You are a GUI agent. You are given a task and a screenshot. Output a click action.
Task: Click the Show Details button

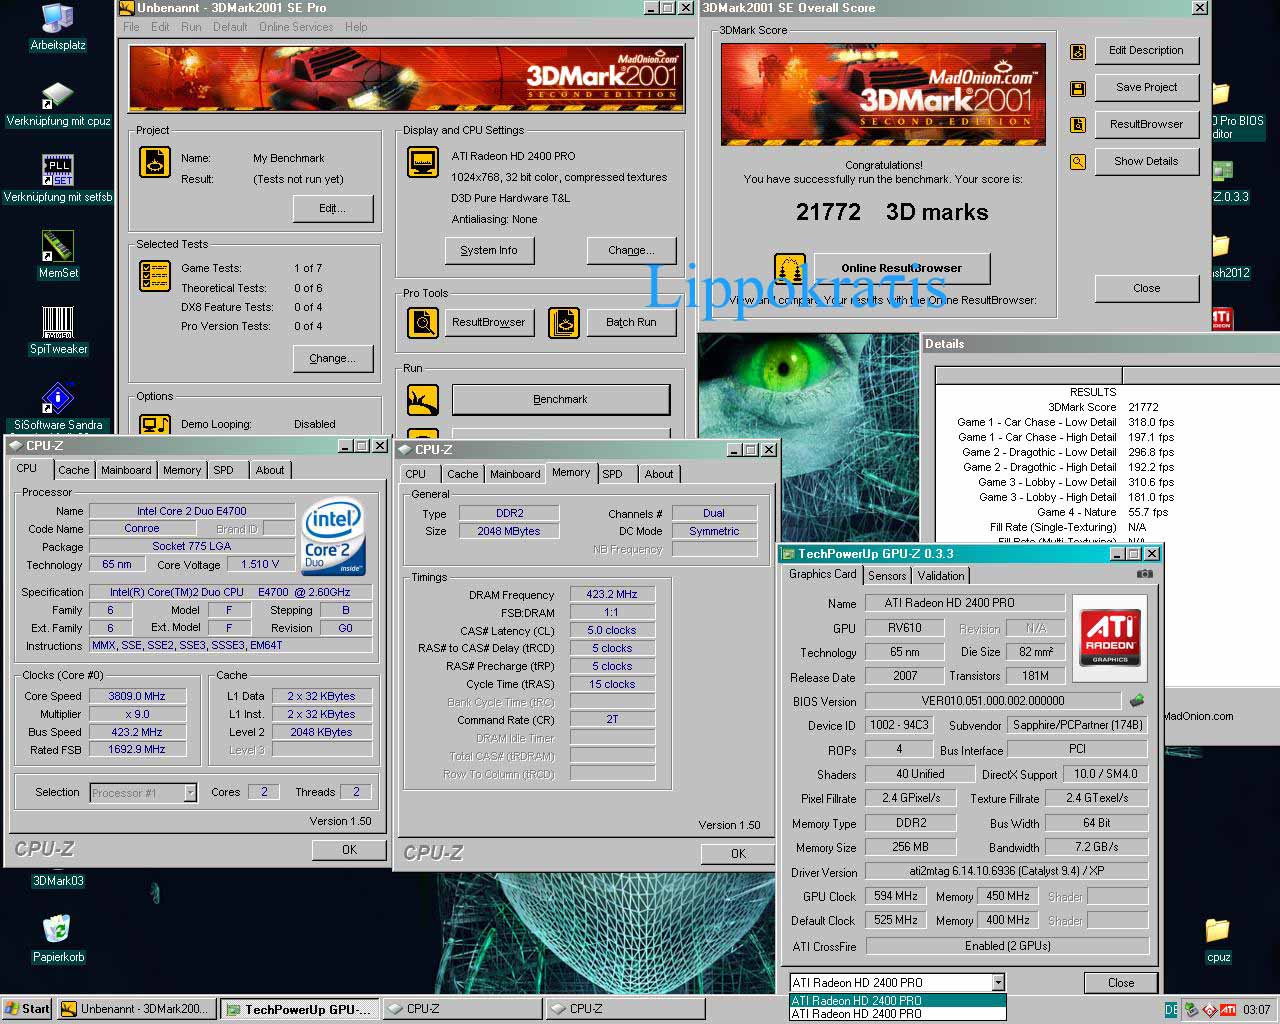point(1146,161)
